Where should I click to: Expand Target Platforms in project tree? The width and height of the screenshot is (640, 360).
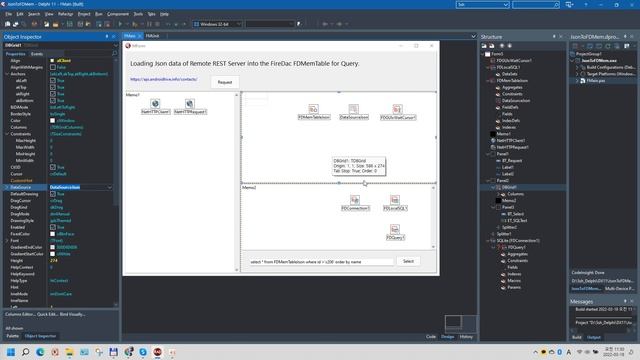point(577,74)
